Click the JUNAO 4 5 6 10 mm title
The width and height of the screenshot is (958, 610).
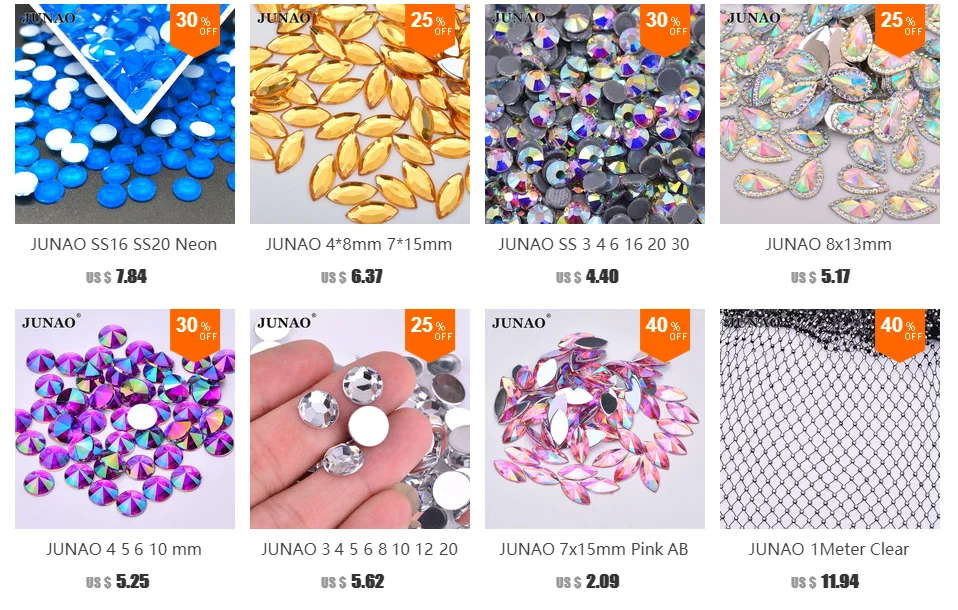tap(124, 549)
